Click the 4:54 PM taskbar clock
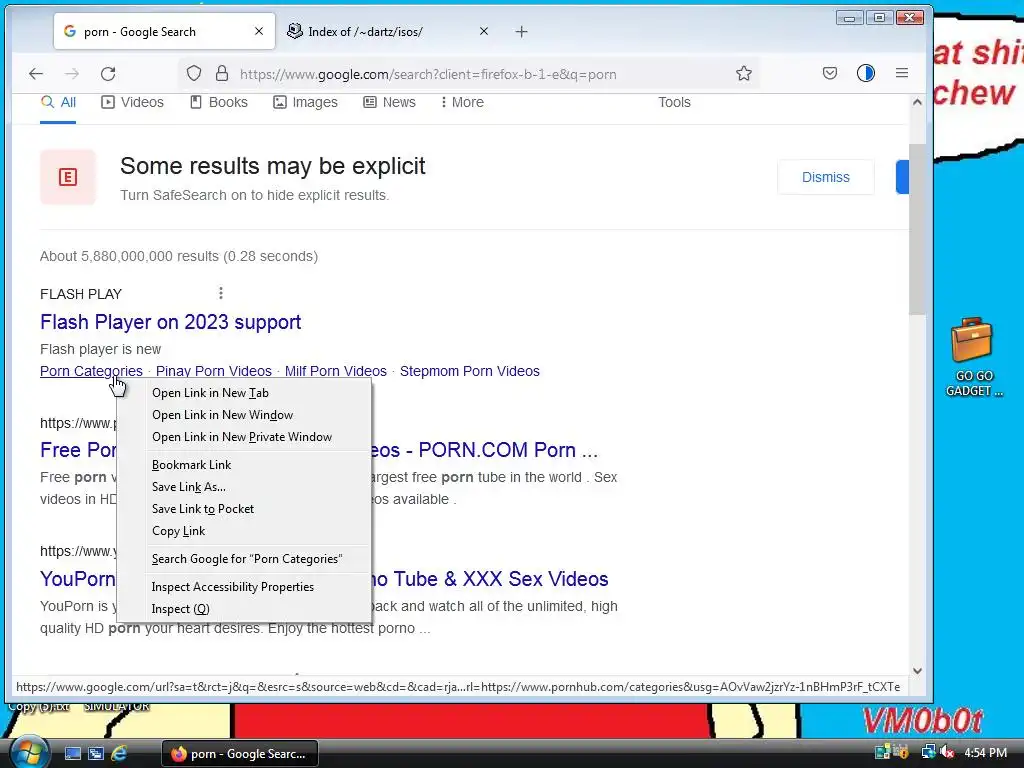This screenshot has width=1024, height=768. point(985,753)
